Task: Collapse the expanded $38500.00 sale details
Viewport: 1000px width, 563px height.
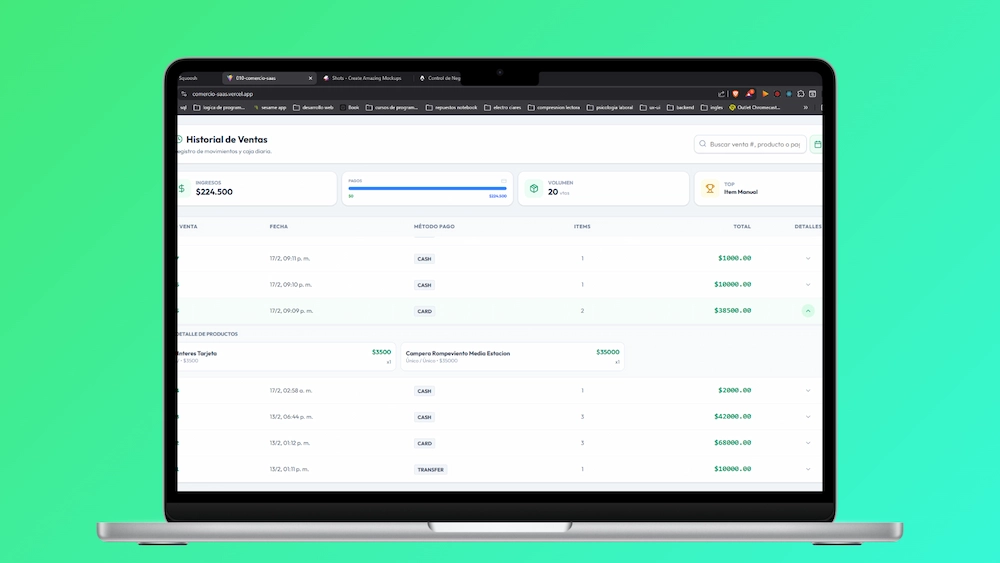Action: 808,311
